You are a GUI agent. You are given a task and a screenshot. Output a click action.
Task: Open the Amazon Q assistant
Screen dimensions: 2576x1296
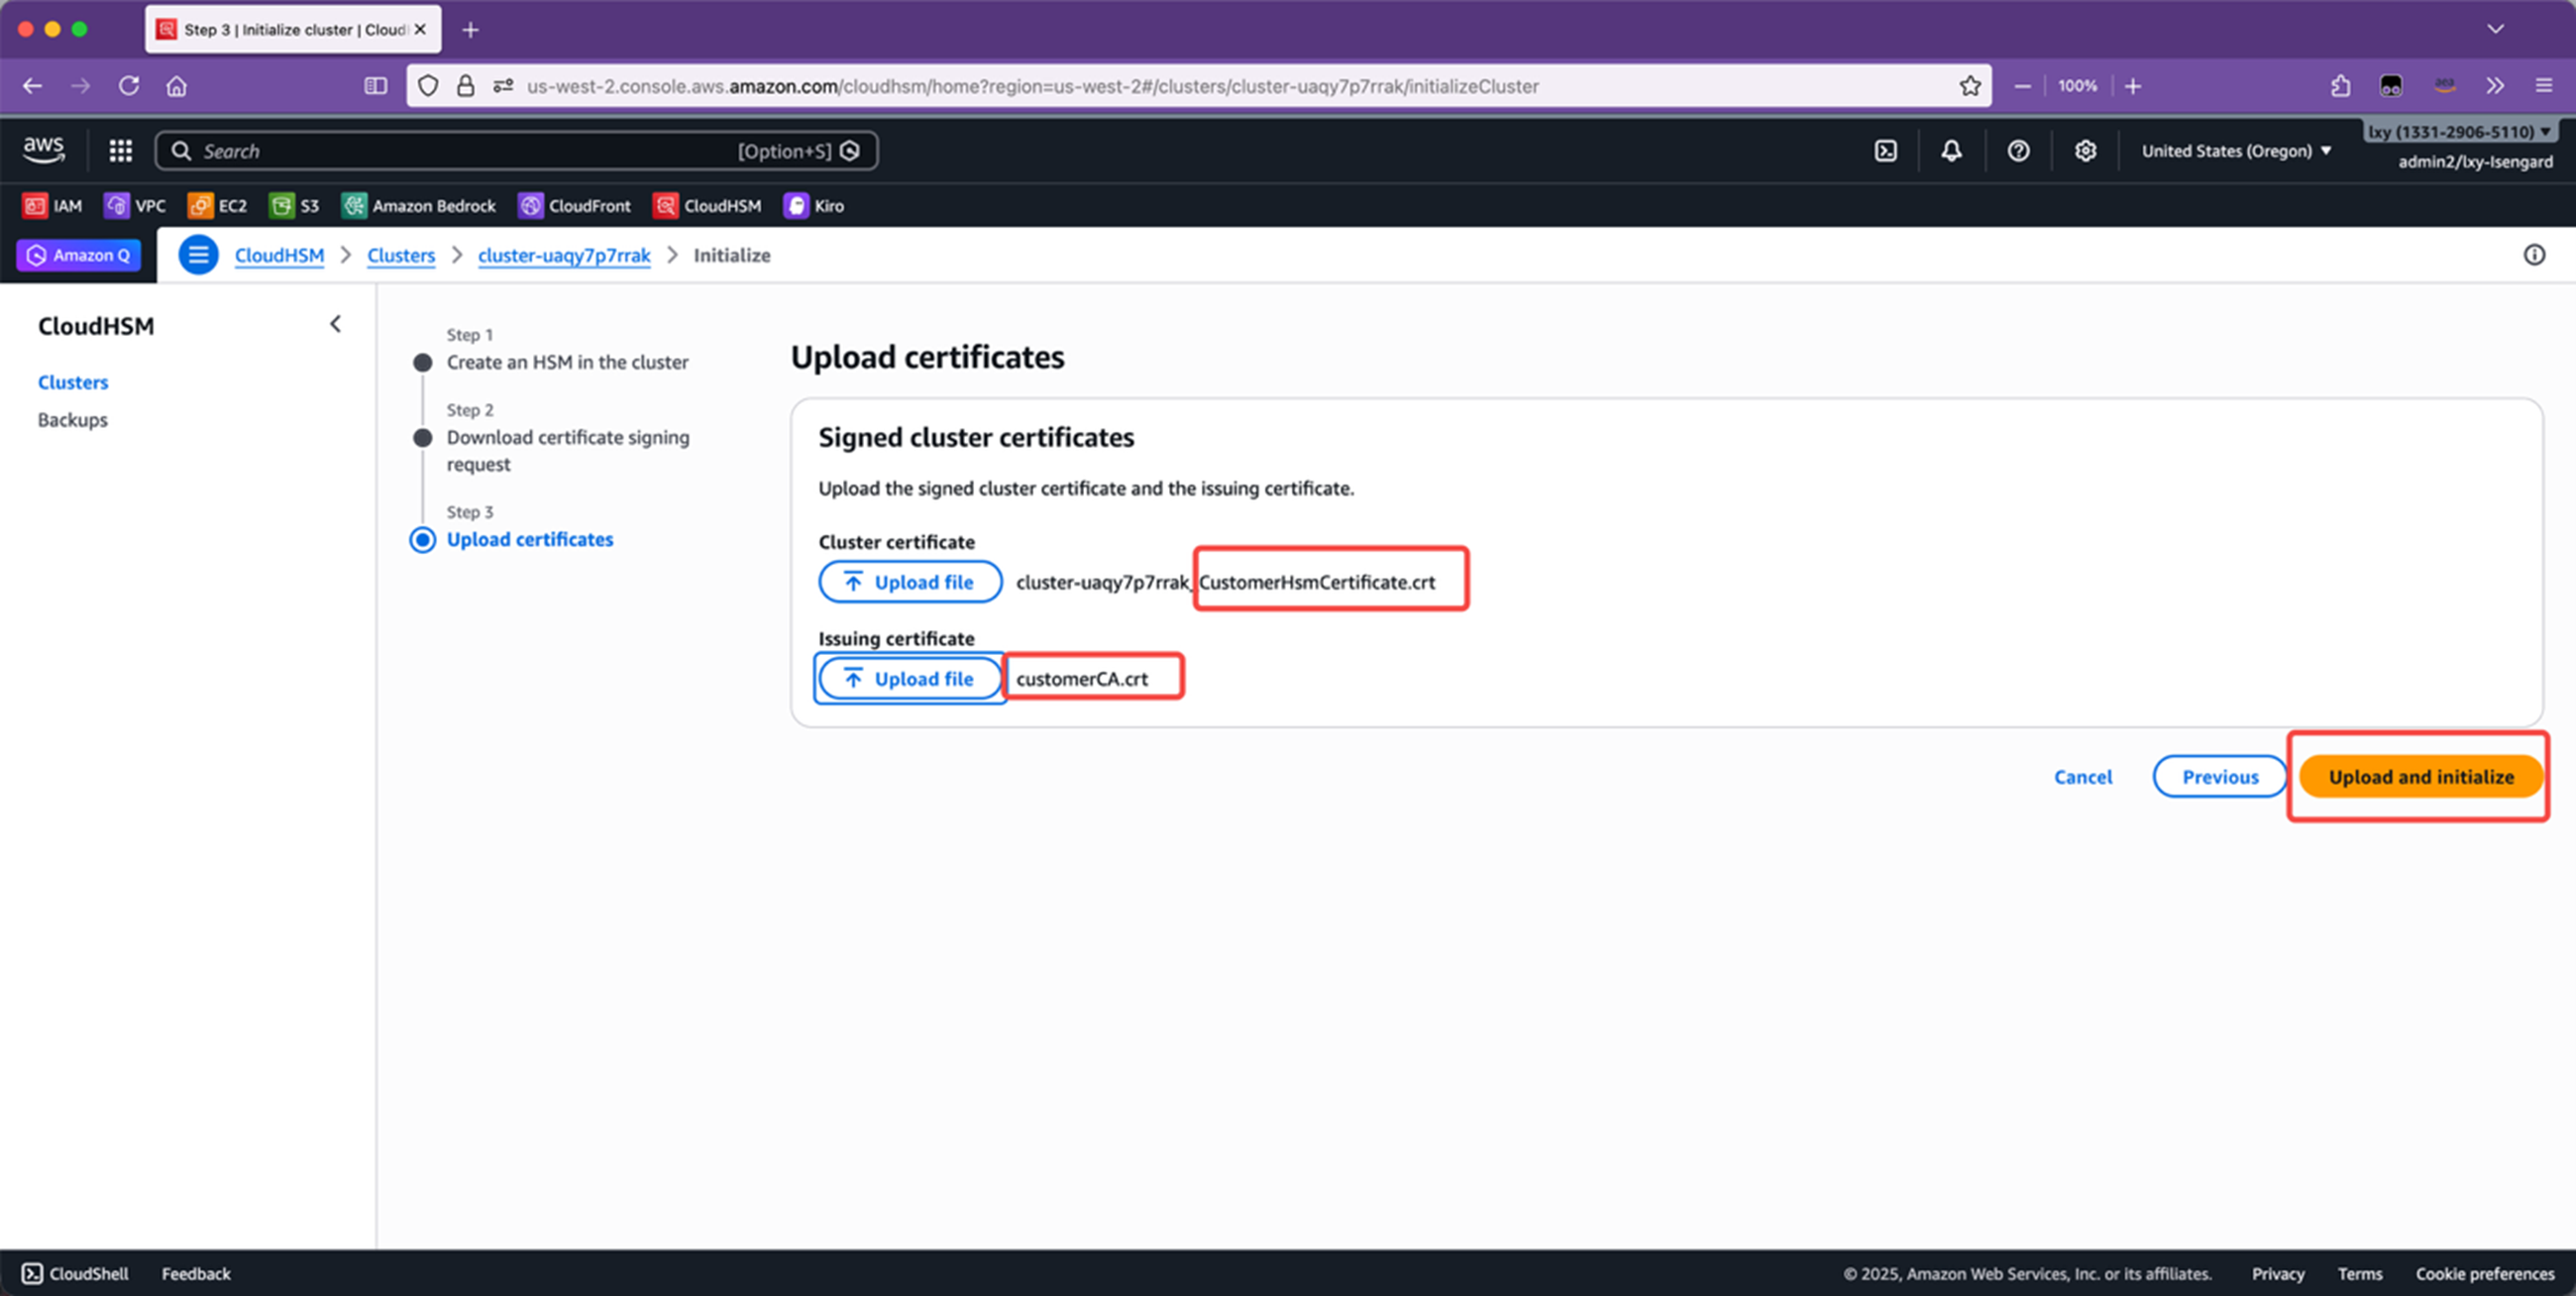[x=79, y=255]
